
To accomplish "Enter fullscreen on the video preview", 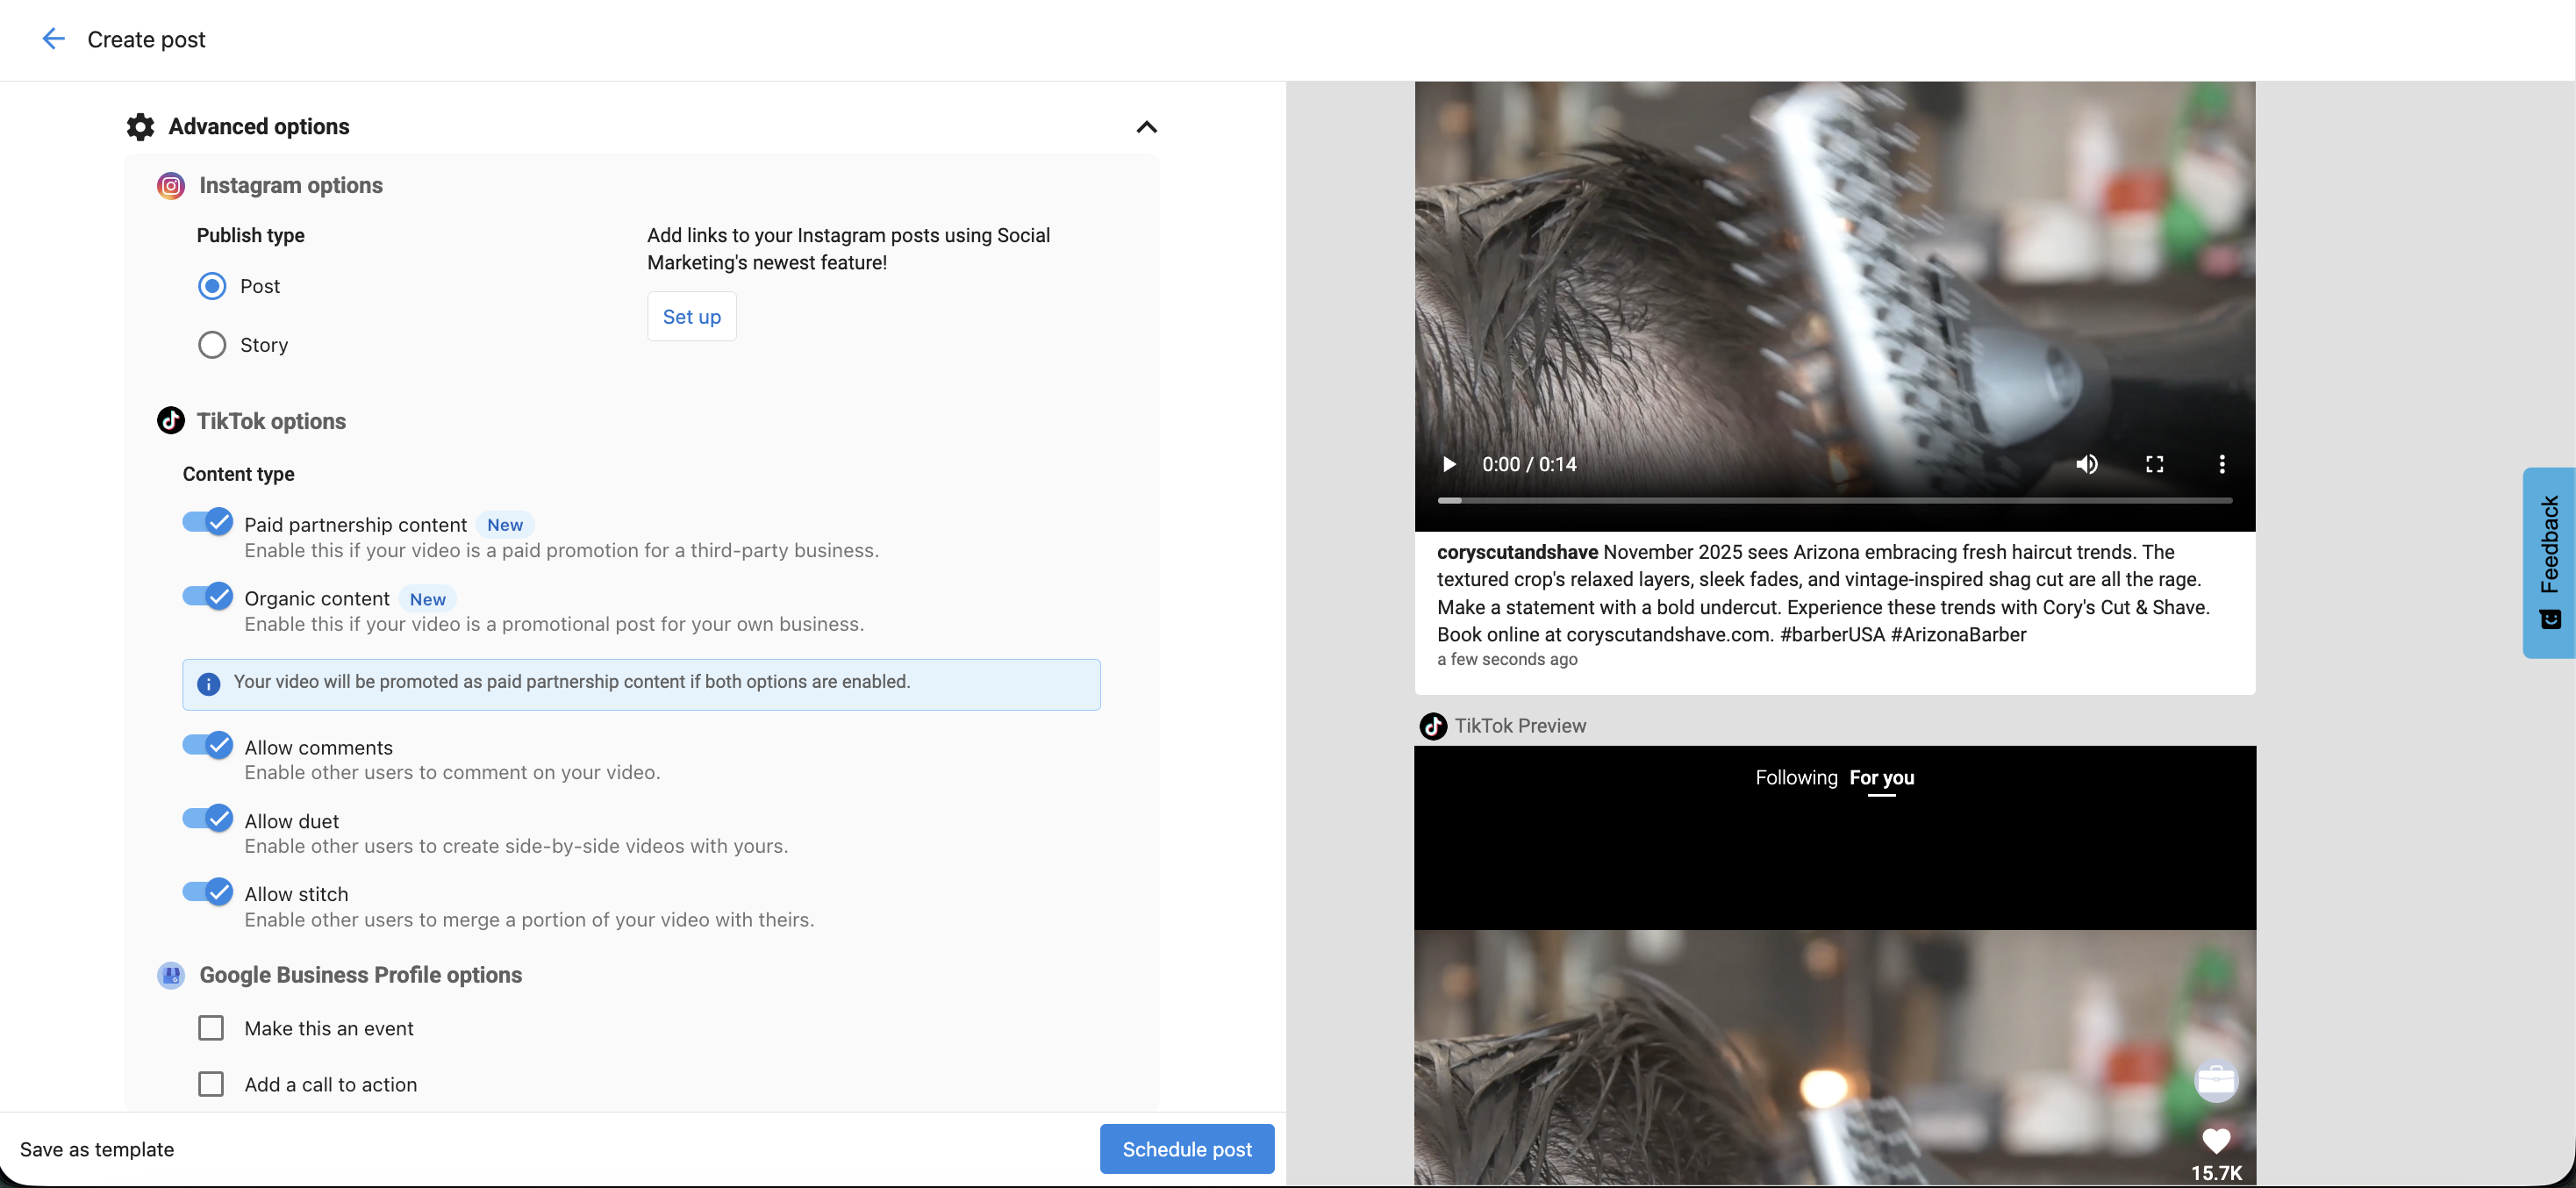I will [x=2155, y=464].
